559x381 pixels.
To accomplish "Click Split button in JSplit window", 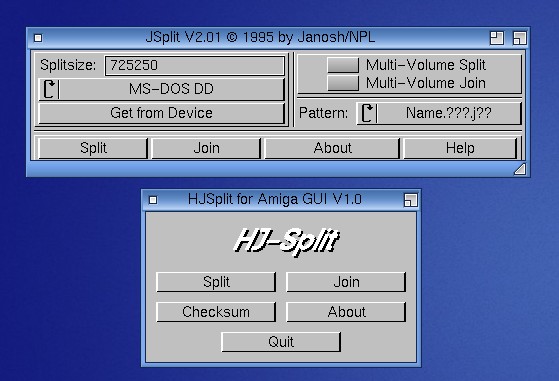I will tap(93, 148).
